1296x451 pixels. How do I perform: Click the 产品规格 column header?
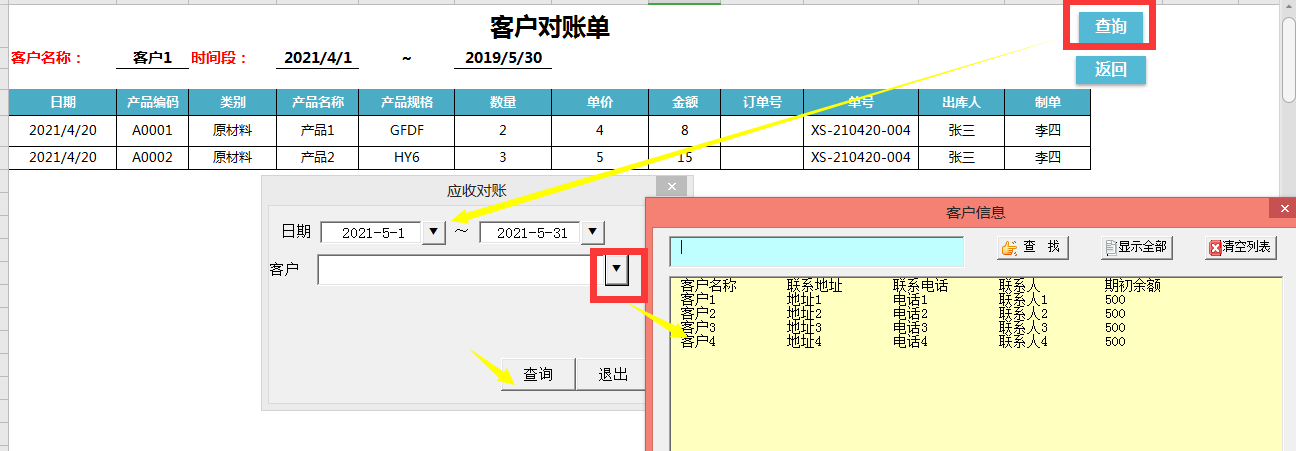click(407, 102)
